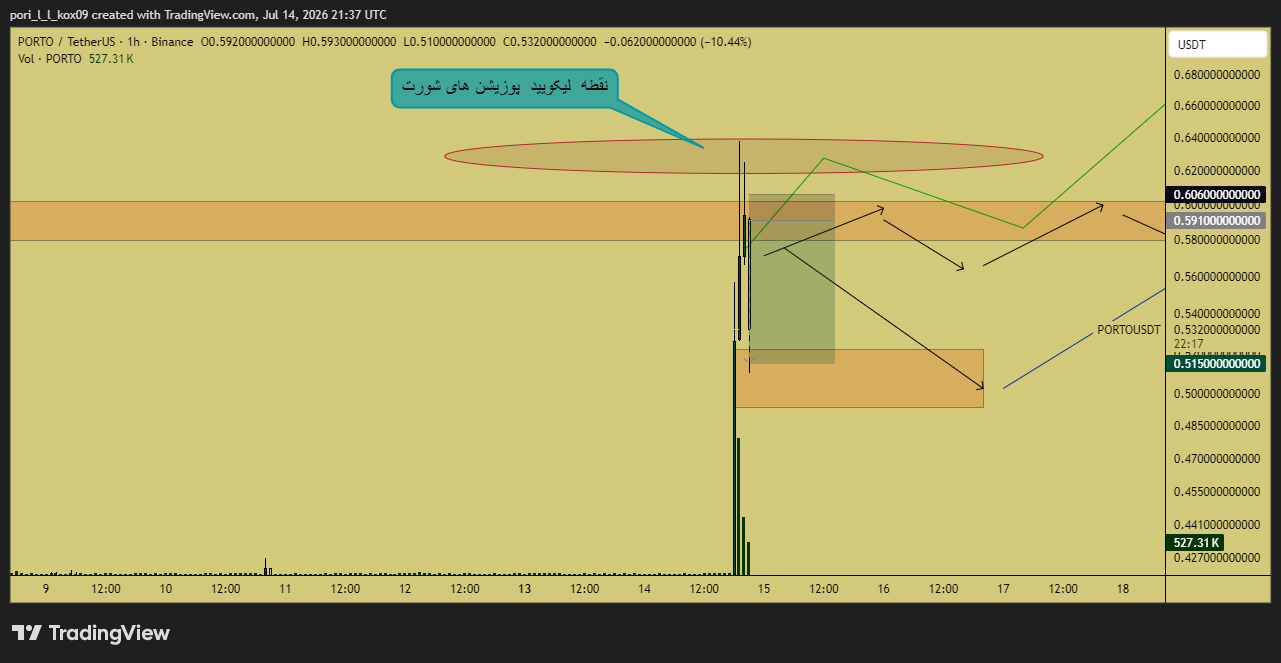Select the teal Persian text callout
1281x663 pixels.
pos(505,87)
